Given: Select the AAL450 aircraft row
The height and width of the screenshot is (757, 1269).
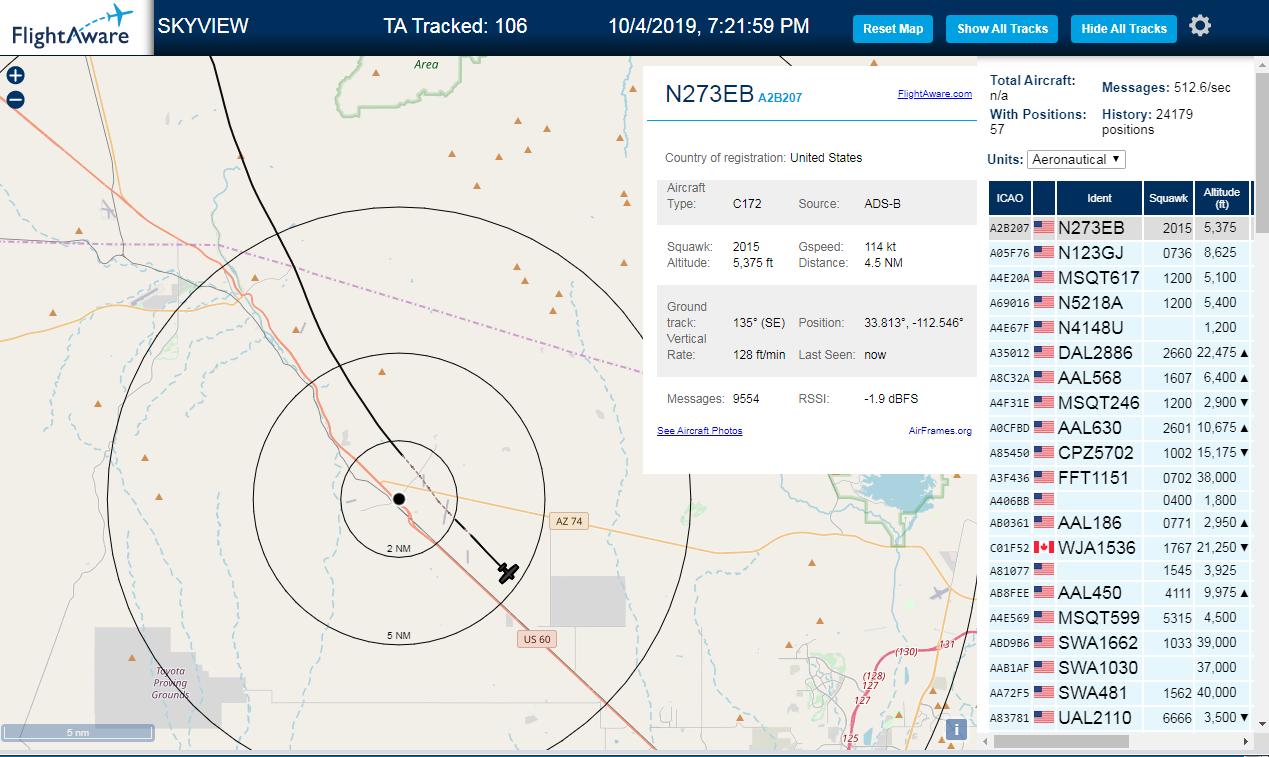Looking at the screenshot, I should coord(1119,593).
